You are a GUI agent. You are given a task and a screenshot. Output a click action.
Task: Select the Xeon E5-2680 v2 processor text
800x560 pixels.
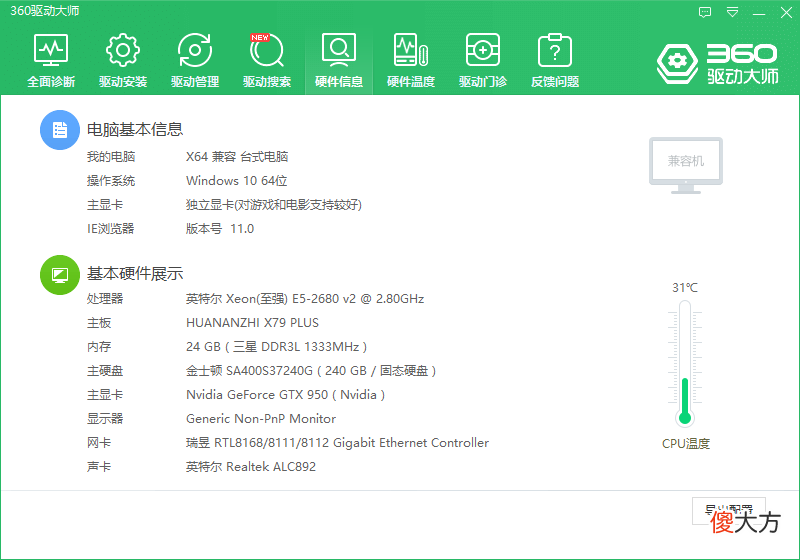tap(305, 299)
